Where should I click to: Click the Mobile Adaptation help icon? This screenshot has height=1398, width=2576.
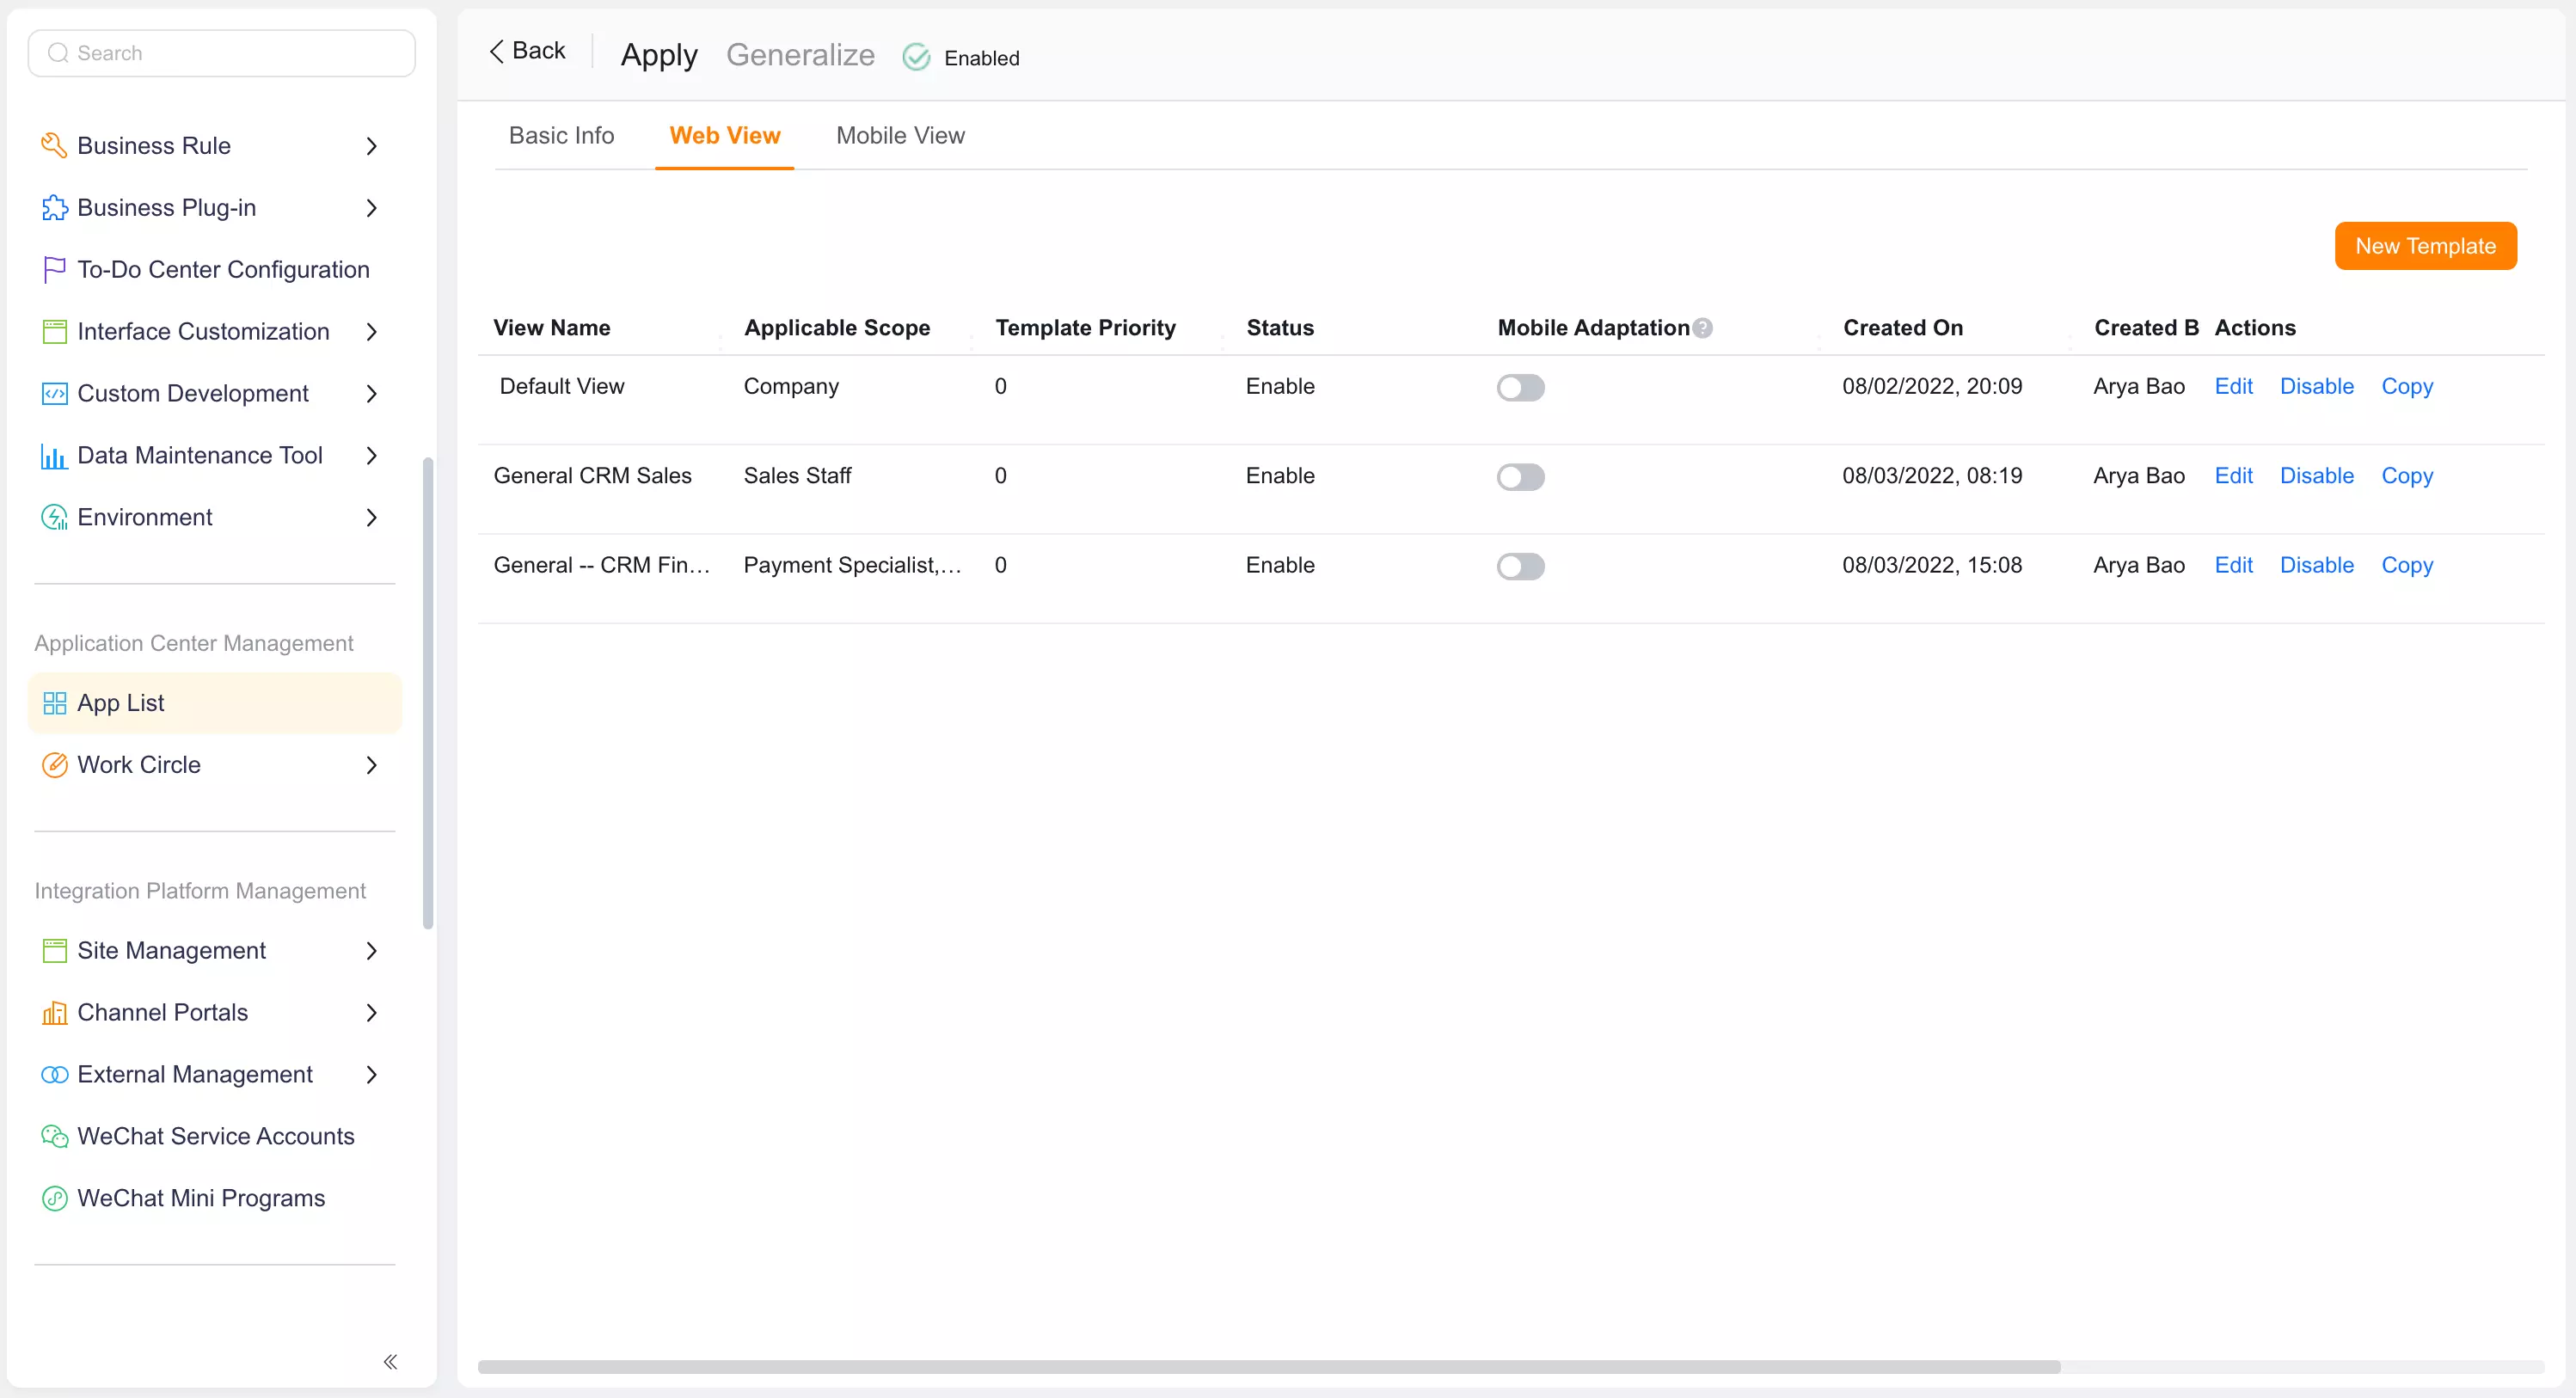pos(1703,328)
